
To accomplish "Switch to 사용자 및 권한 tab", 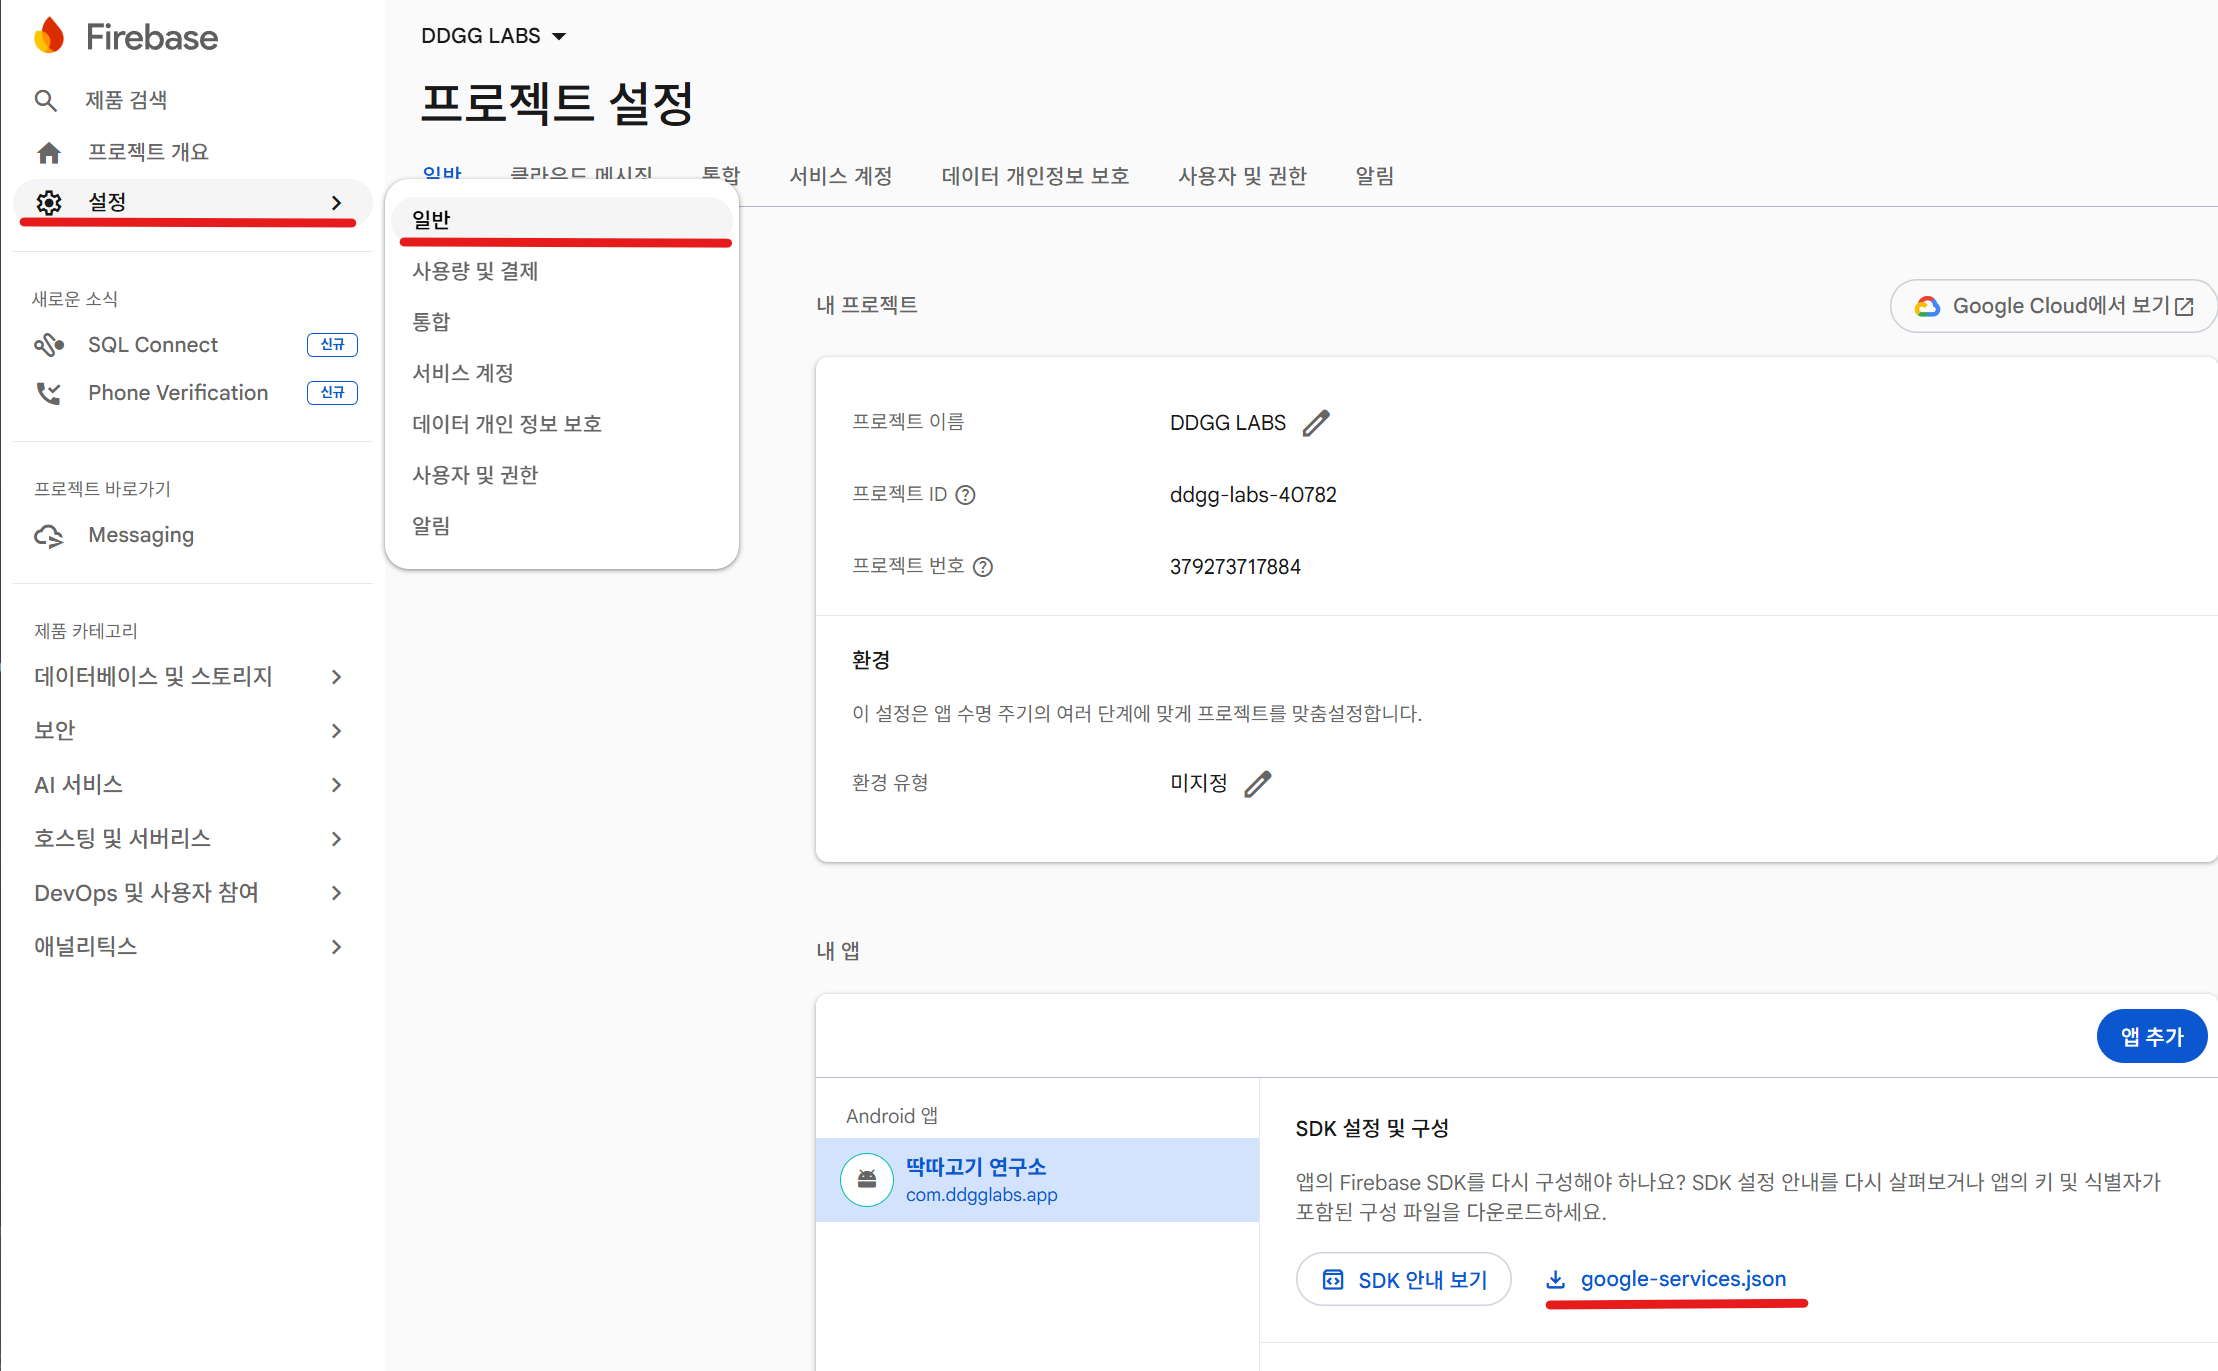I will [x=1242, y=176].
